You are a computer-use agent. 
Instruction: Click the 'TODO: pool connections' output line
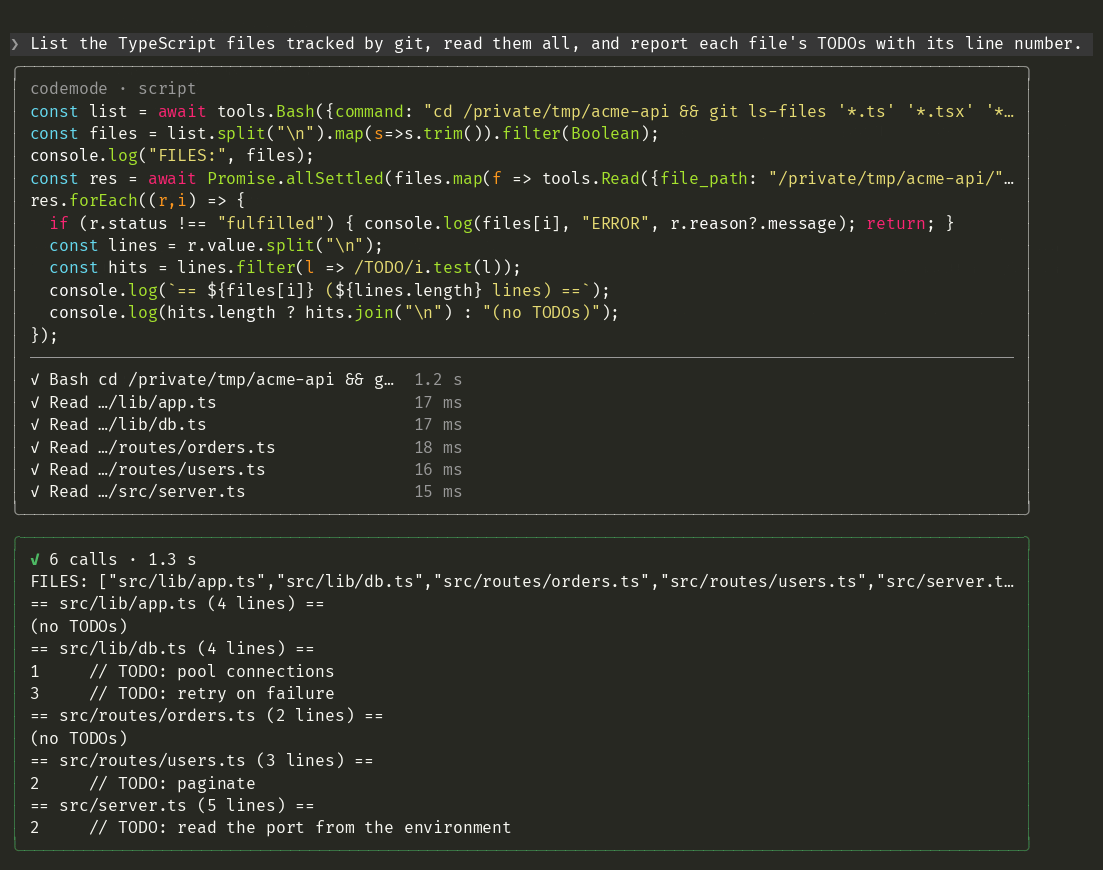coord(182,672)
